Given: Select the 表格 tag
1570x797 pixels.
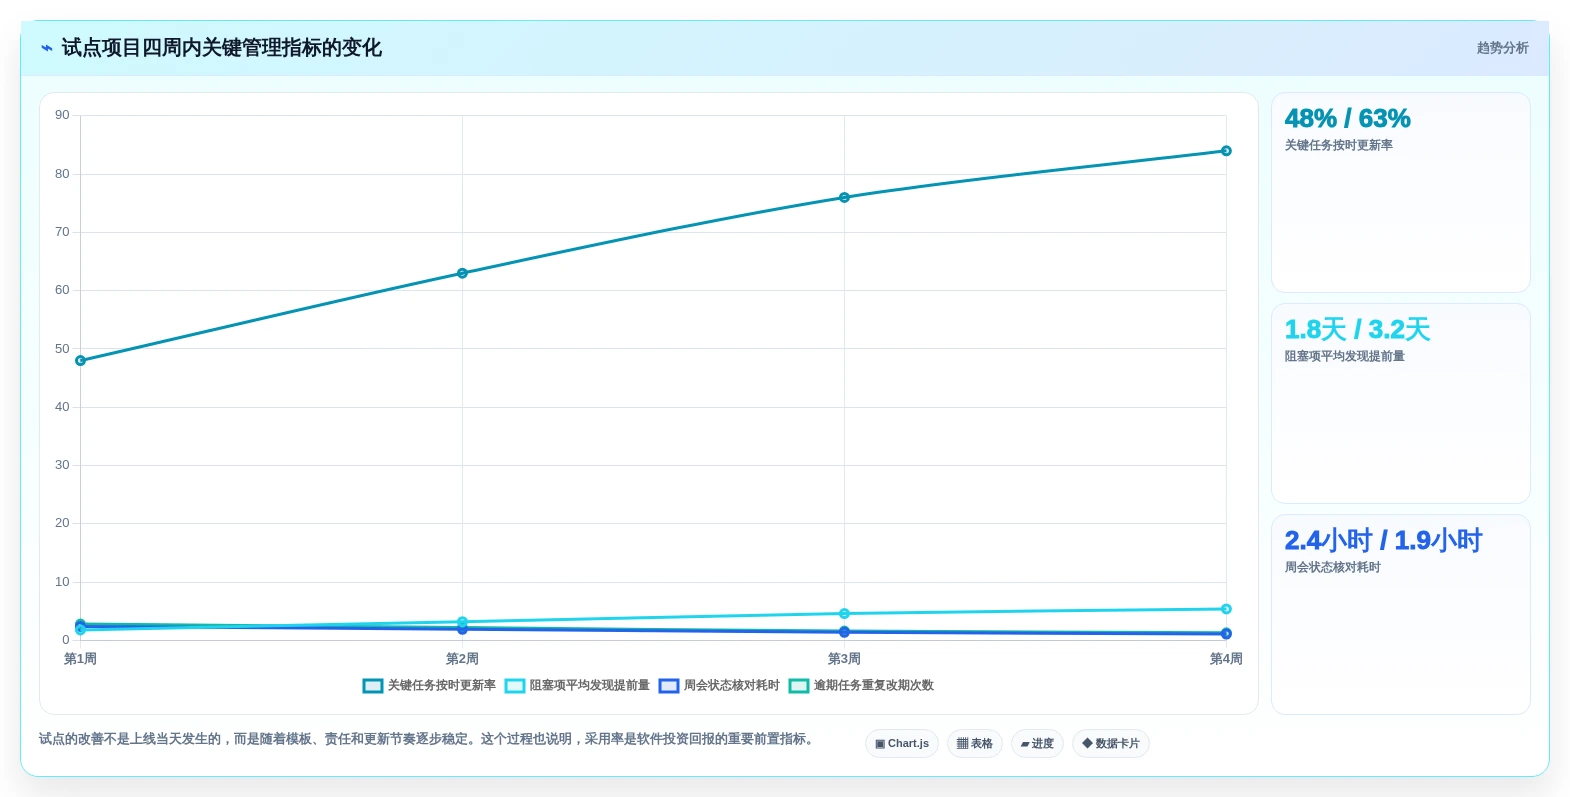Looking at the screenshot, I should tap(975, 744).
